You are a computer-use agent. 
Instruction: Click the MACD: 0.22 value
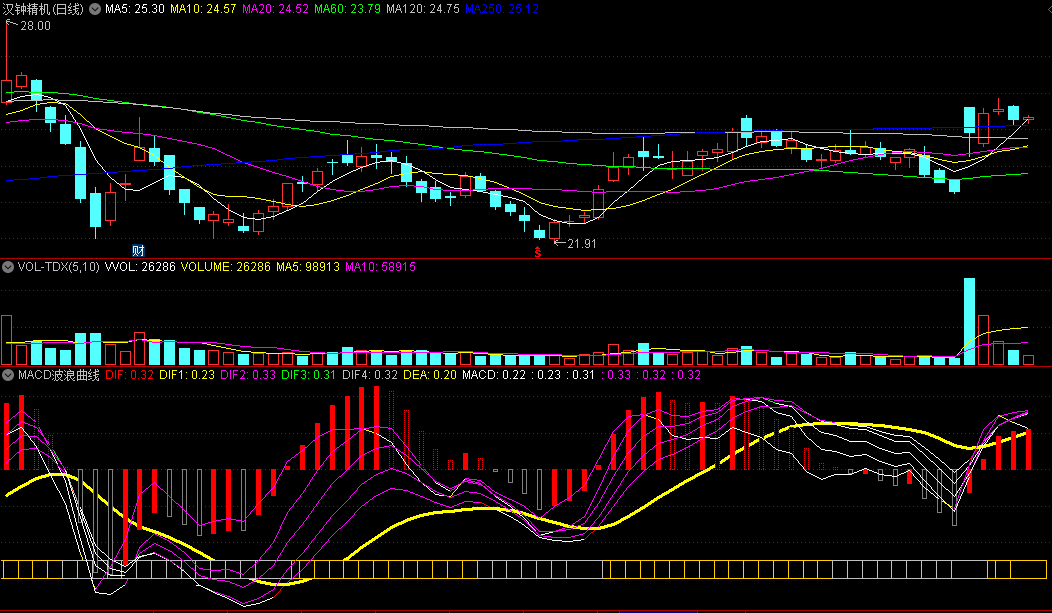[494, 375]
